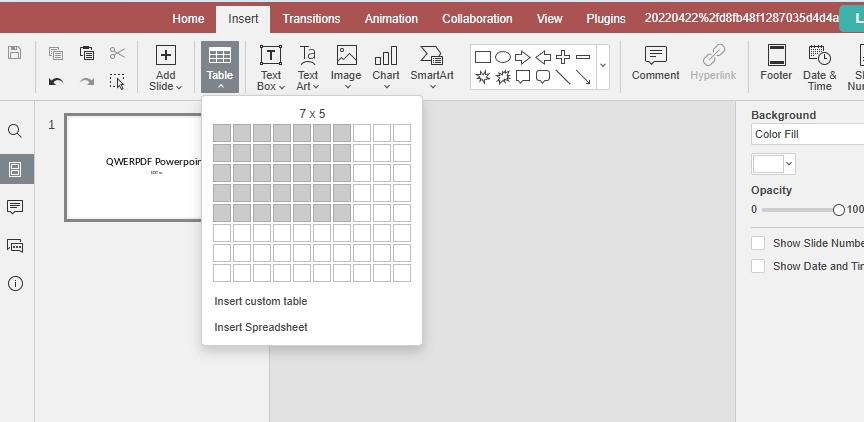This screenshot has width=864, height=422.
Task: Undo the last action
Action: [56, 82]
